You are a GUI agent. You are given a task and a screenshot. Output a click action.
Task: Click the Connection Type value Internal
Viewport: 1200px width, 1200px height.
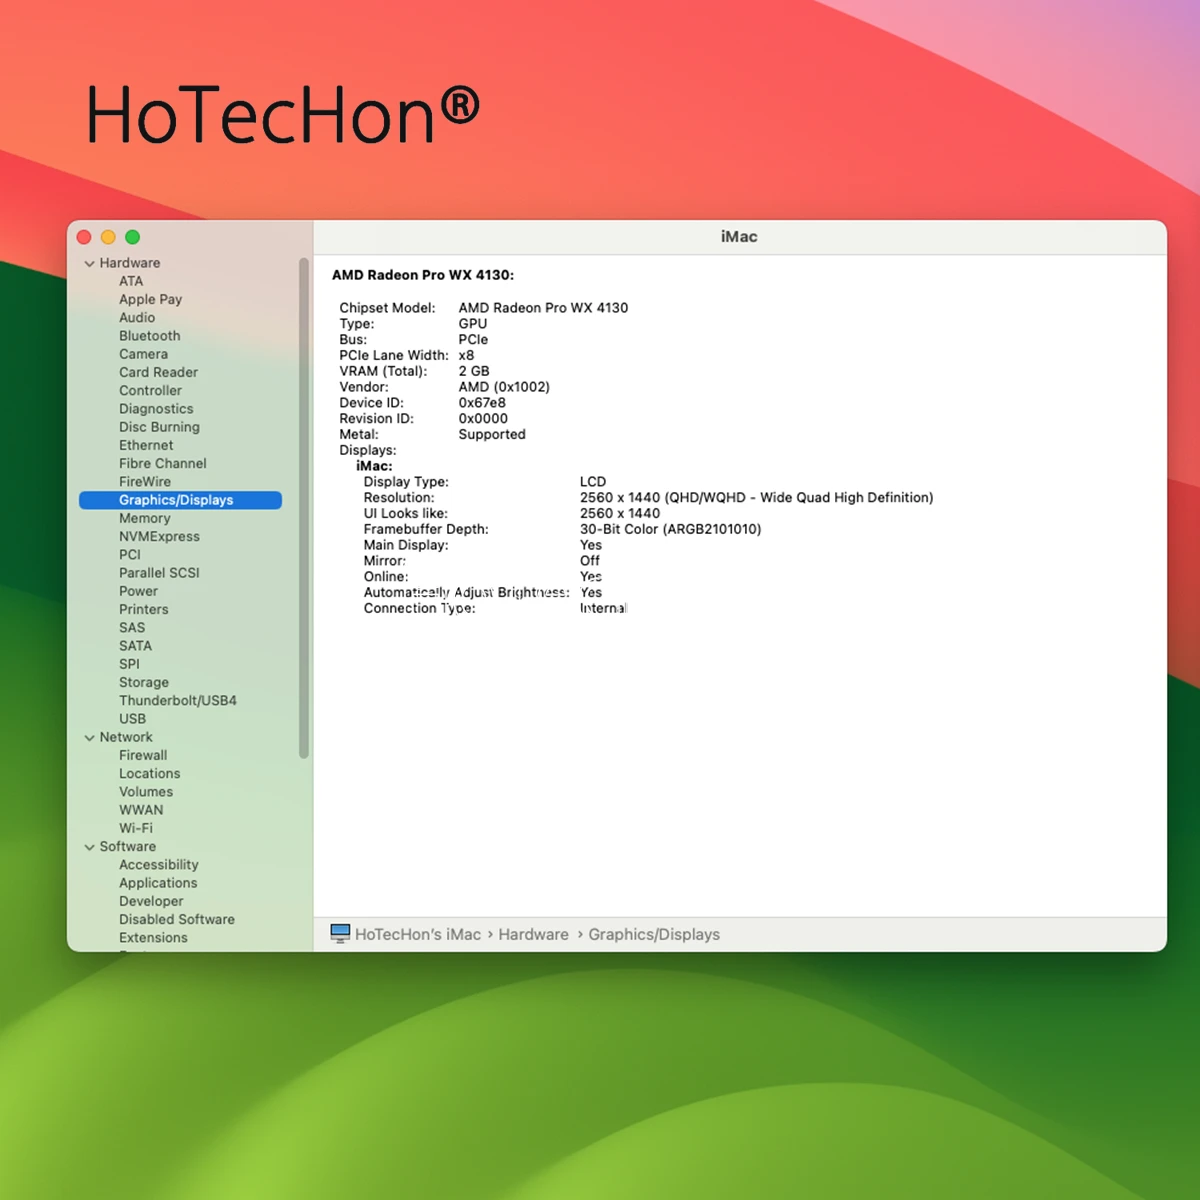pos(603,608)
